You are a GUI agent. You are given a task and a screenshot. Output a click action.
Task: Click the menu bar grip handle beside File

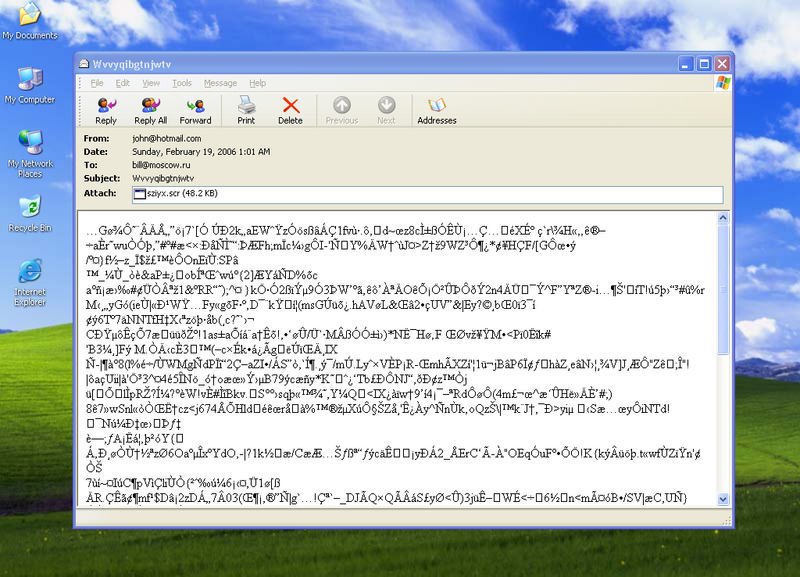(x=80, y=83)
